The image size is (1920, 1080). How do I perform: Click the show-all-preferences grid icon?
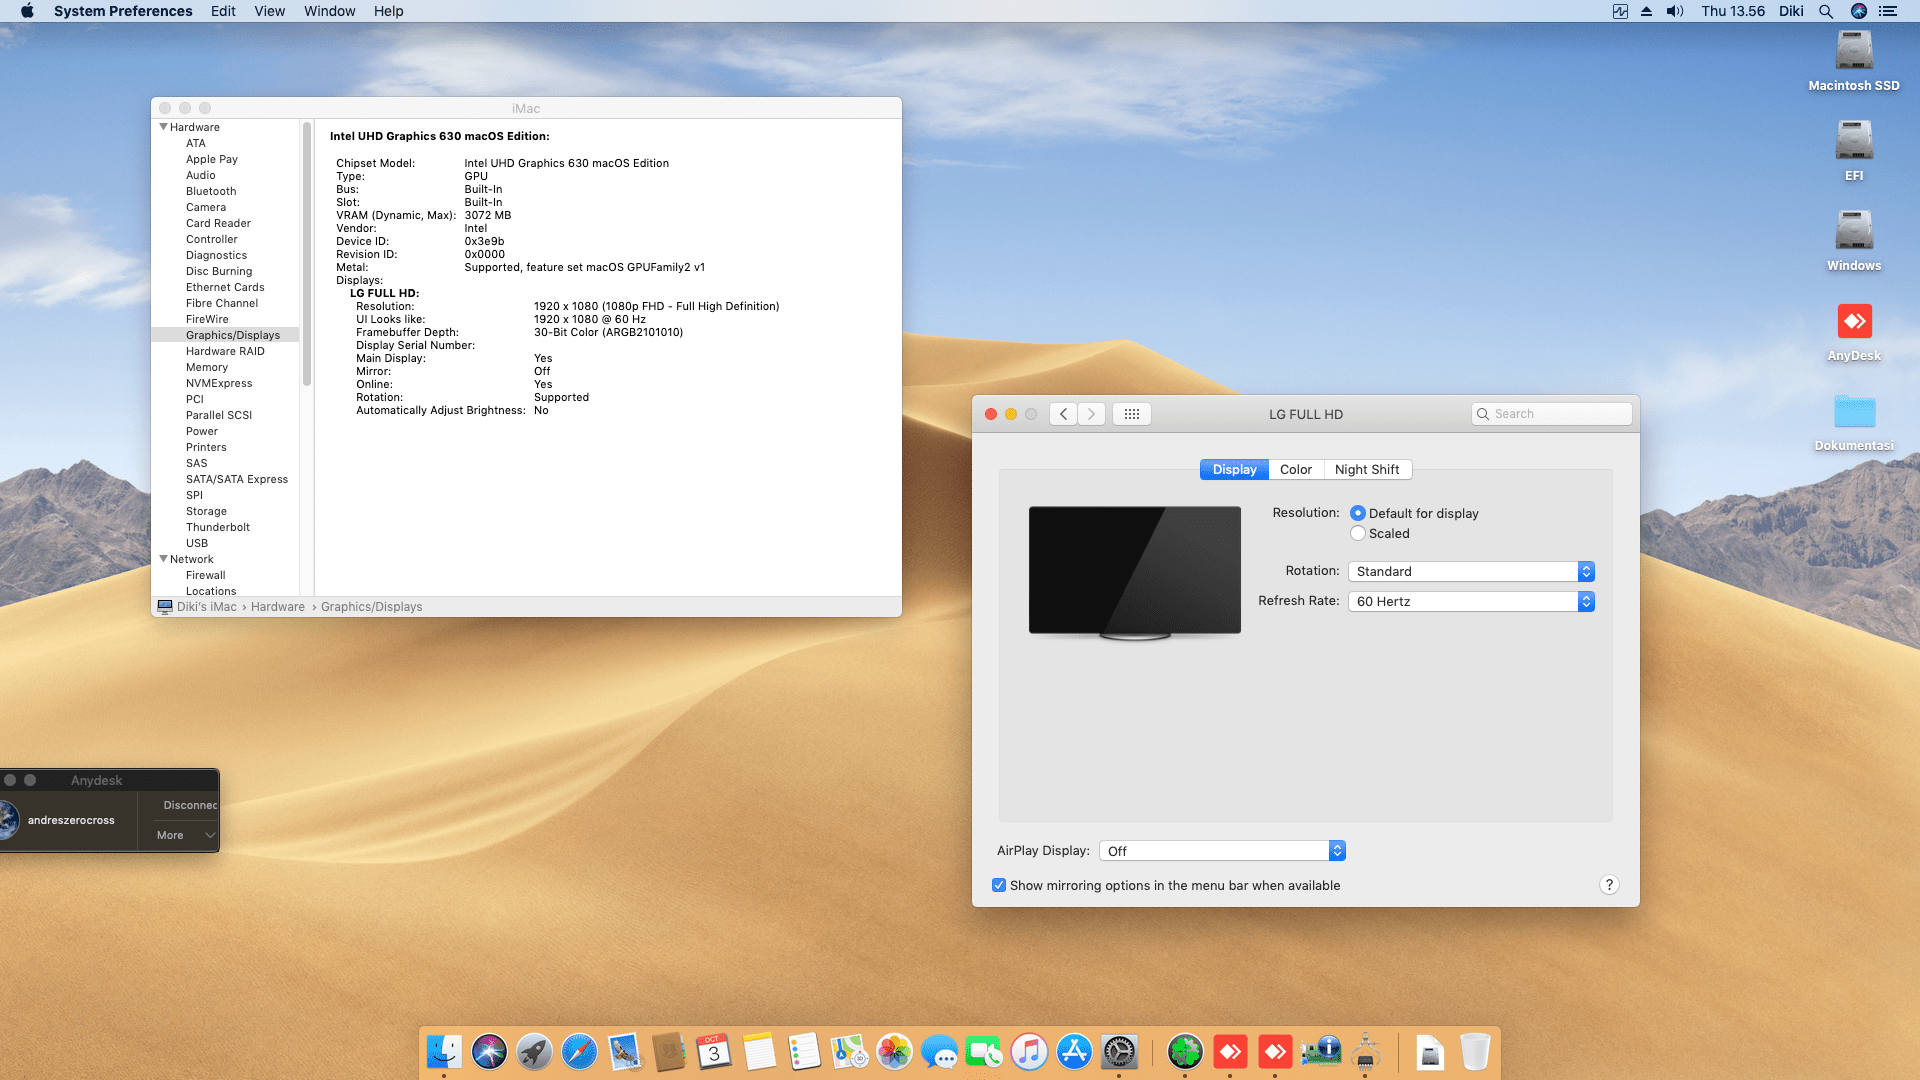1131,413
